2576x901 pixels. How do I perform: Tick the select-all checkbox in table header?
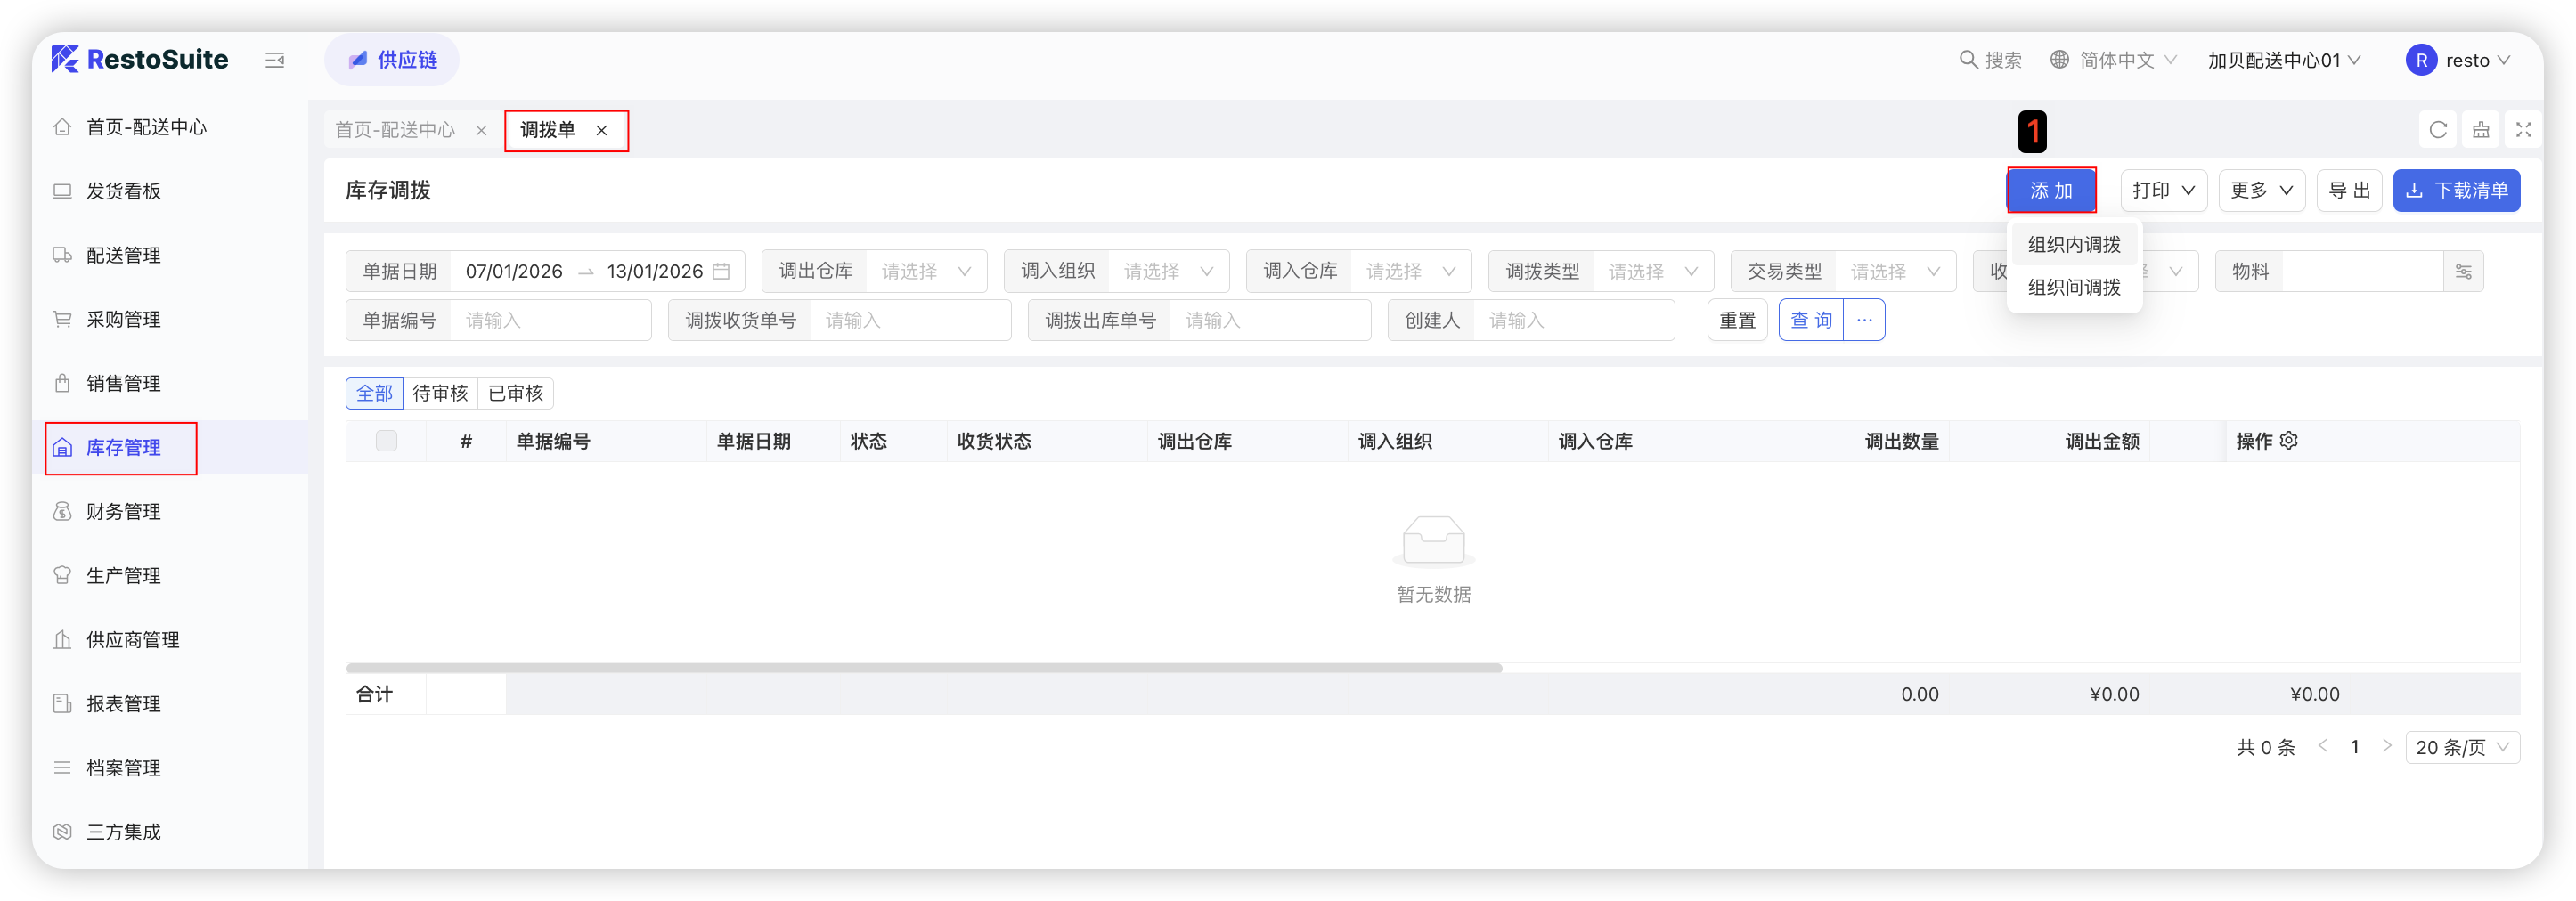click(x=386, y=441)
